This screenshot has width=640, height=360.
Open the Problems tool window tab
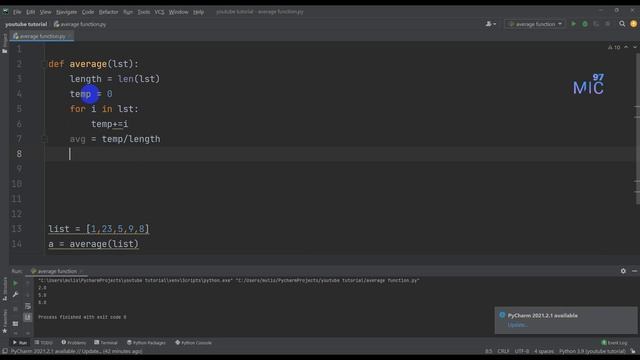74,342
